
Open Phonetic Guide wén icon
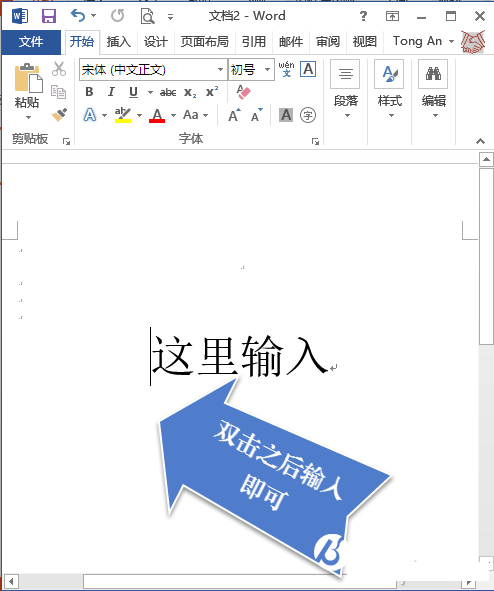[286, 69]
